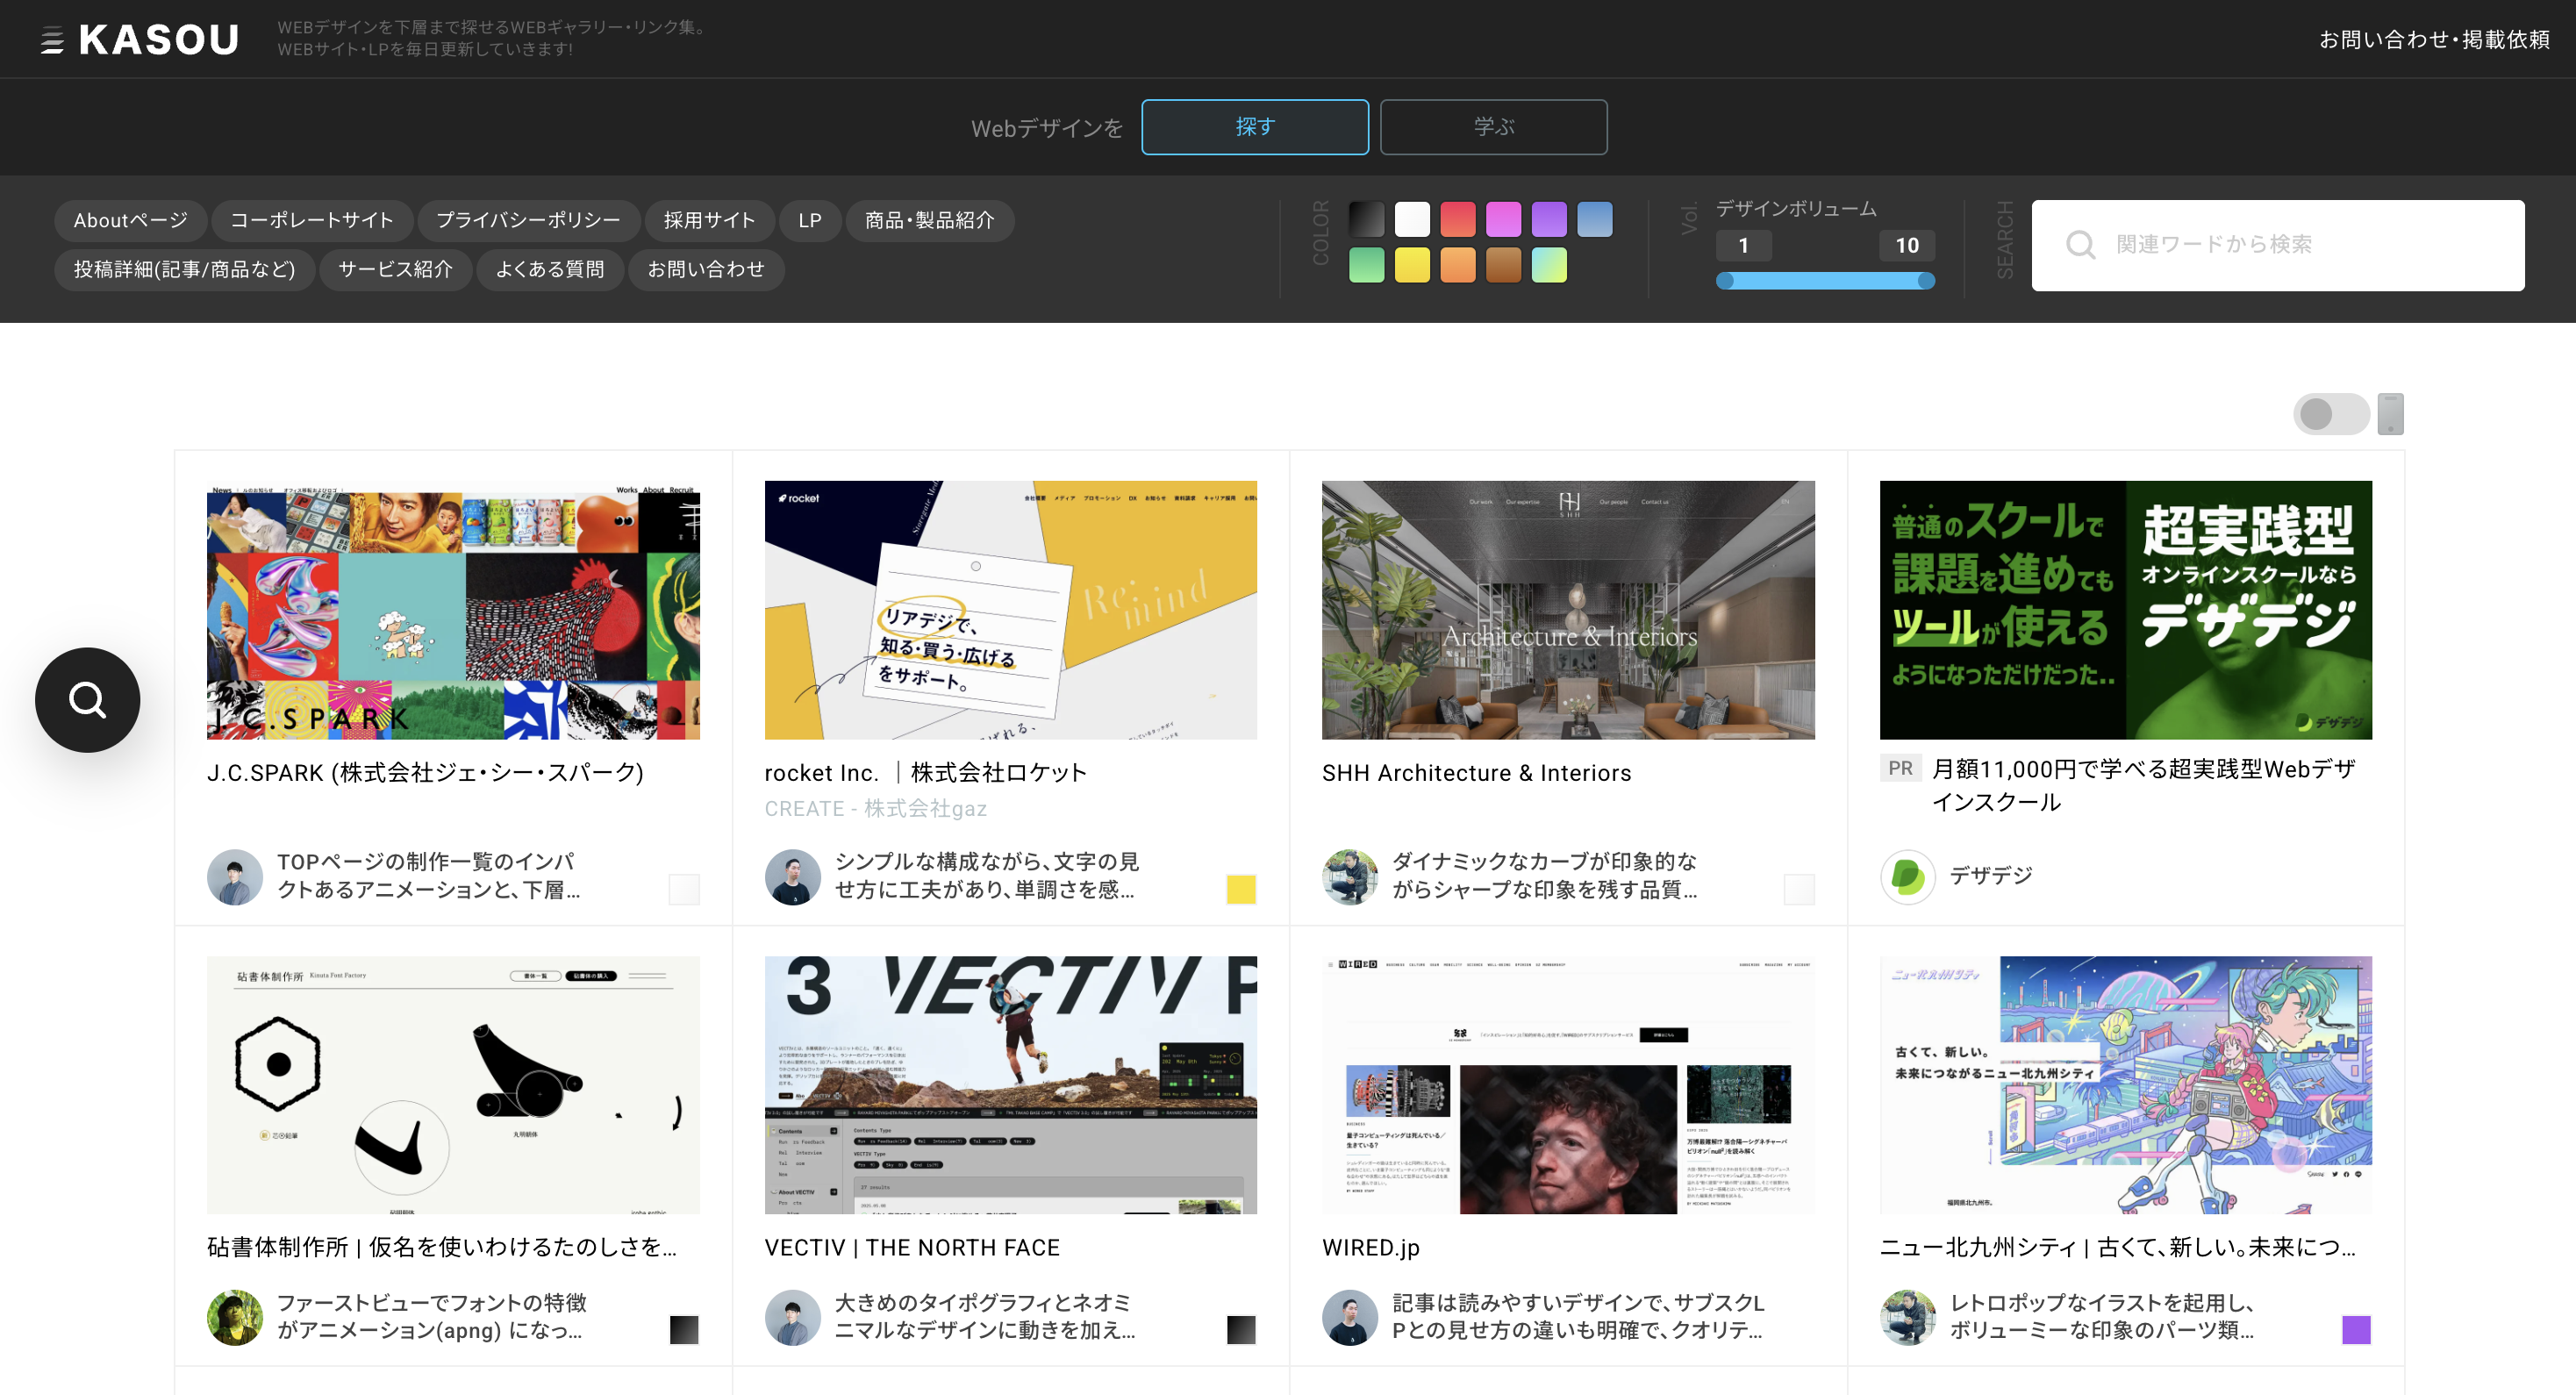This screenshot has height=1395, width=2576.
Task: Filter by 投稿詳細(記事/商品など) tag
Action: pos(184,269)
